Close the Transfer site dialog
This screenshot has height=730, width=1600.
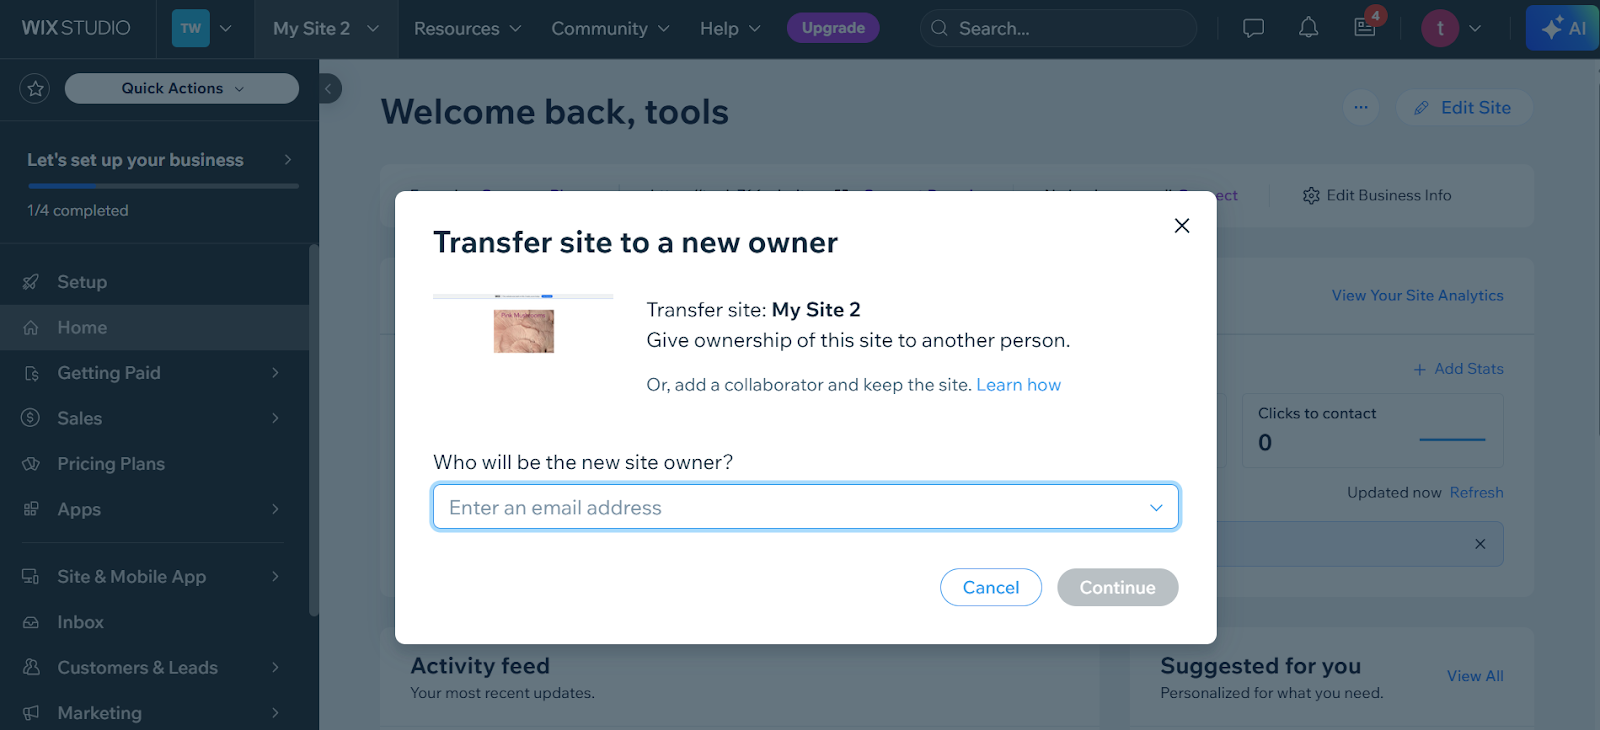click(1182, 226)
